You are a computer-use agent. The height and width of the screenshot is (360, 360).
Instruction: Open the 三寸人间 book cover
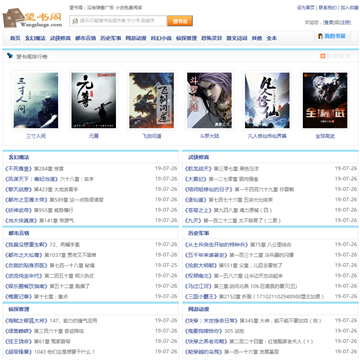[x=36, y=100]
